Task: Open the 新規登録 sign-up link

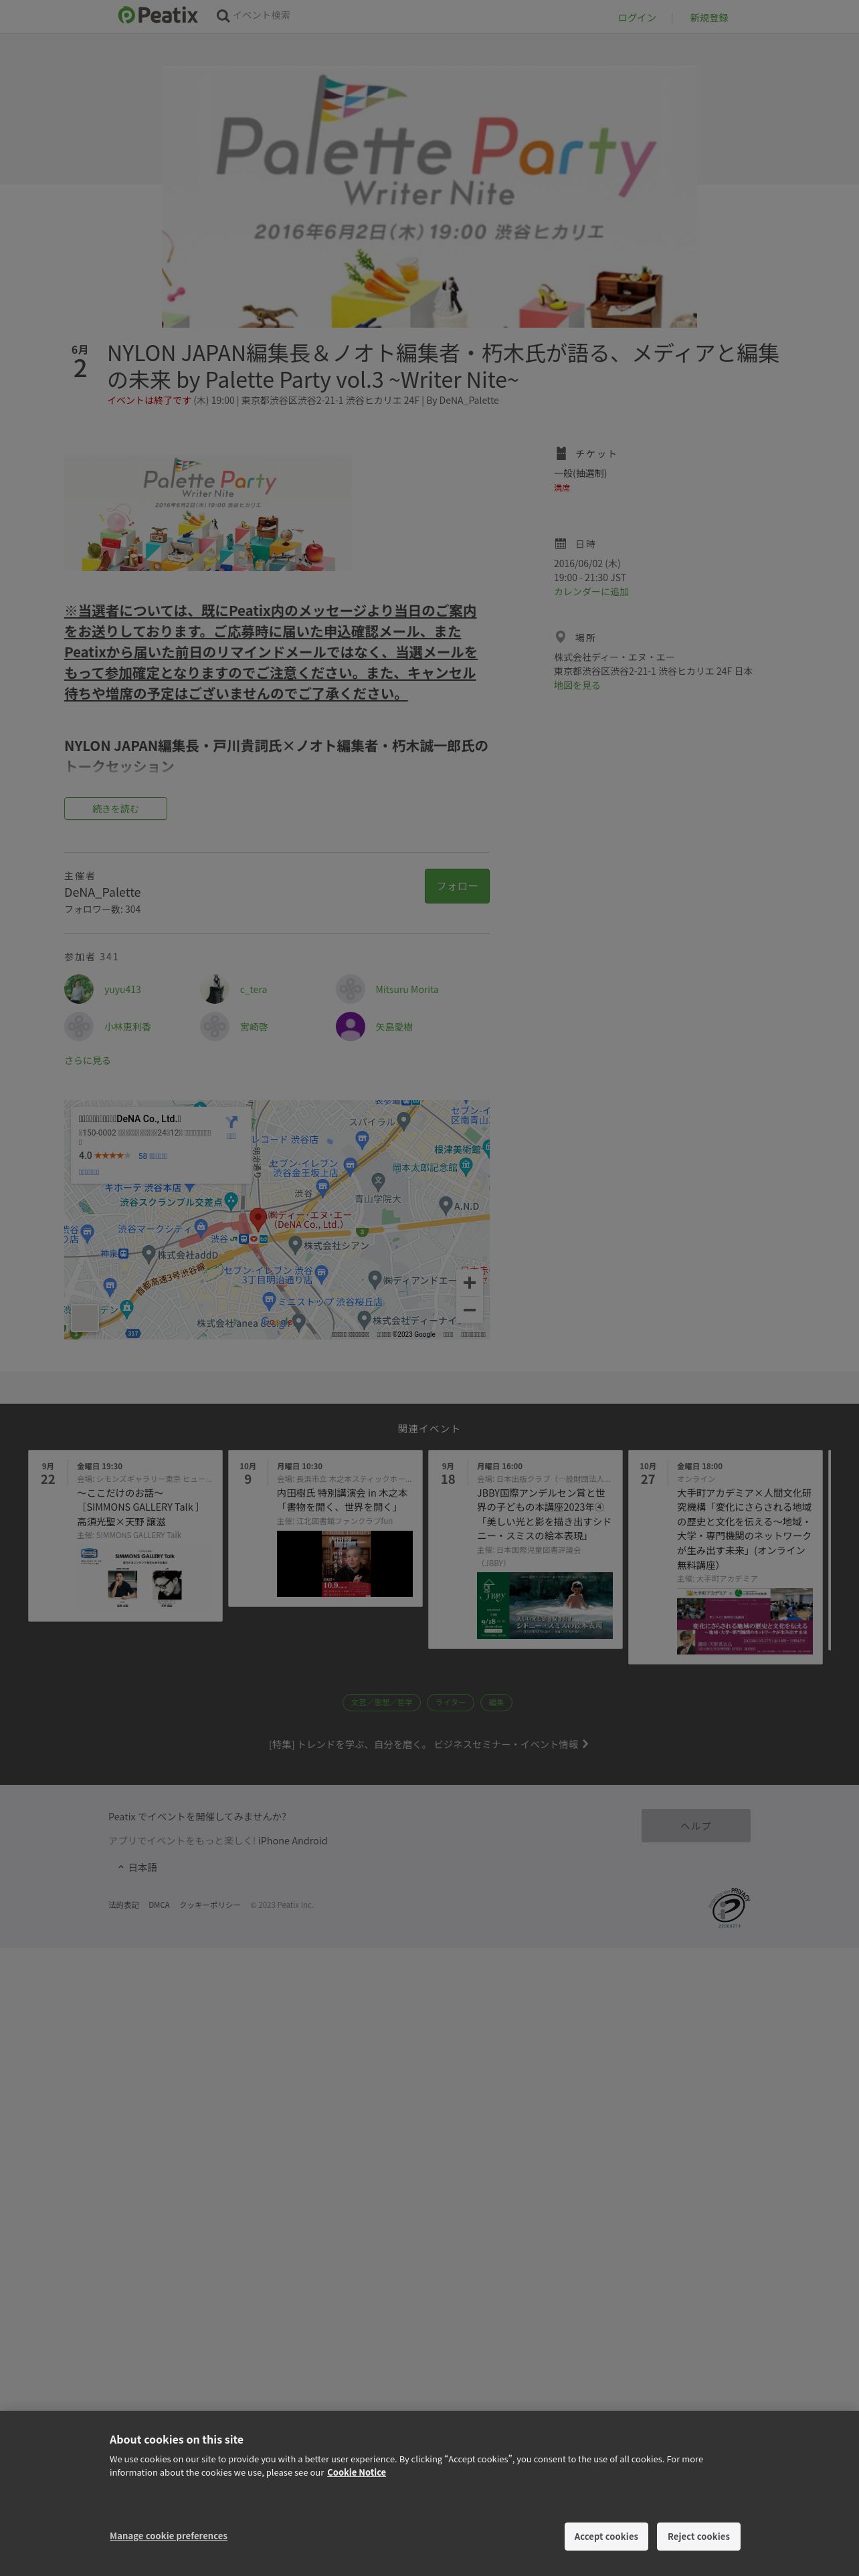Action: click(x=709, y=18)
